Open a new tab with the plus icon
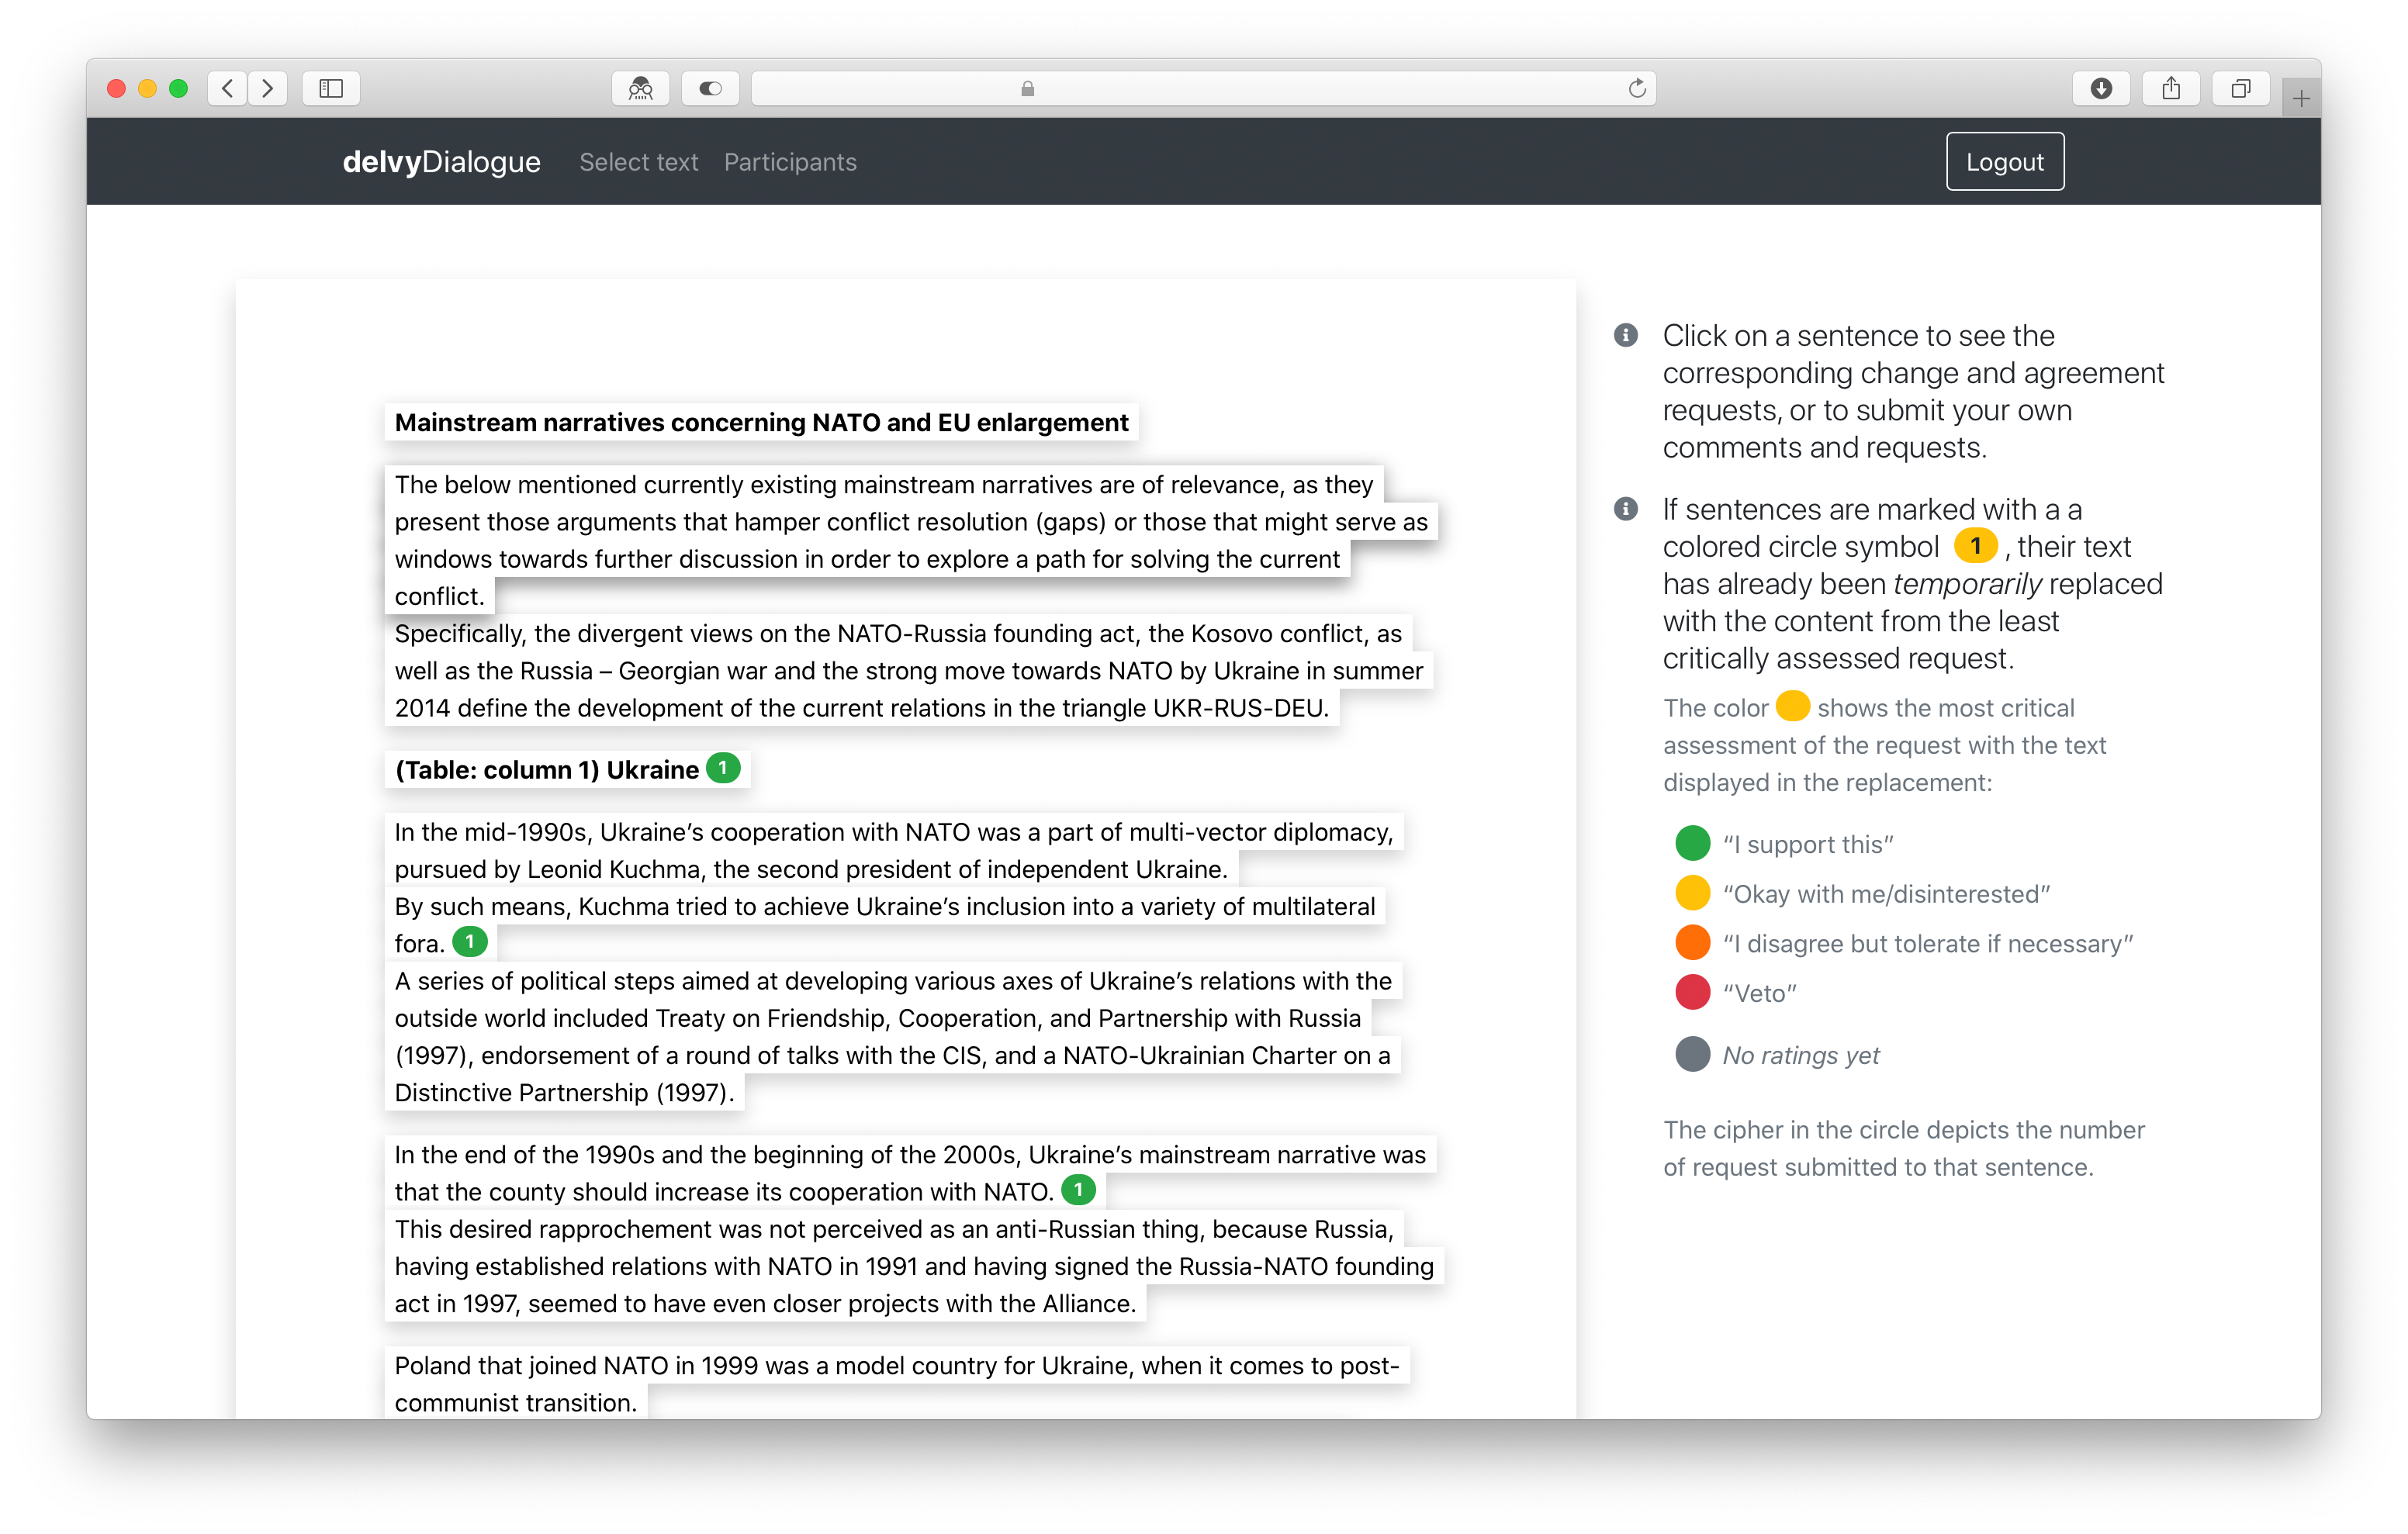Screen dimensions: 2408x1534 tap(2301, 96)
